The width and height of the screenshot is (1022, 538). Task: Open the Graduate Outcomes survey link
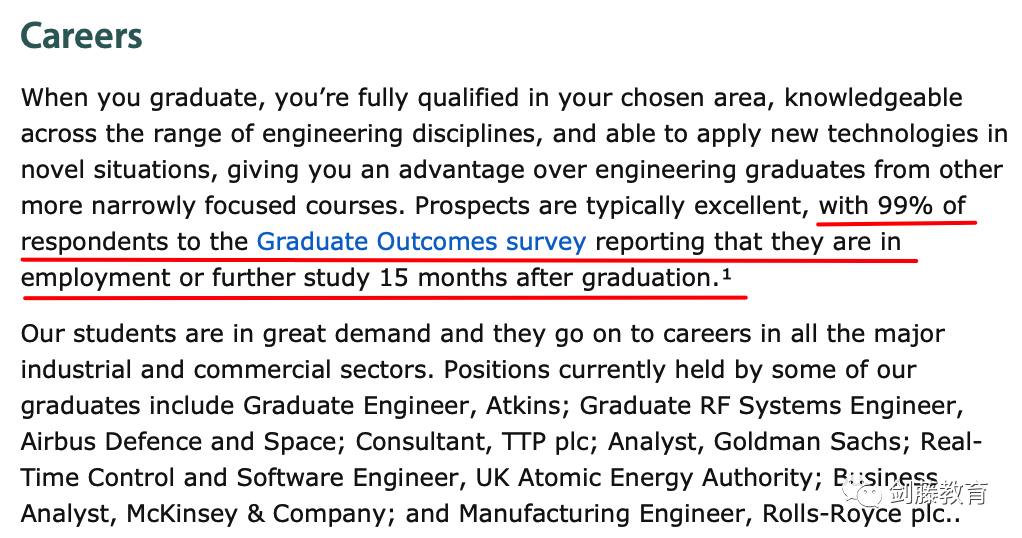click(x=421, y=242)
